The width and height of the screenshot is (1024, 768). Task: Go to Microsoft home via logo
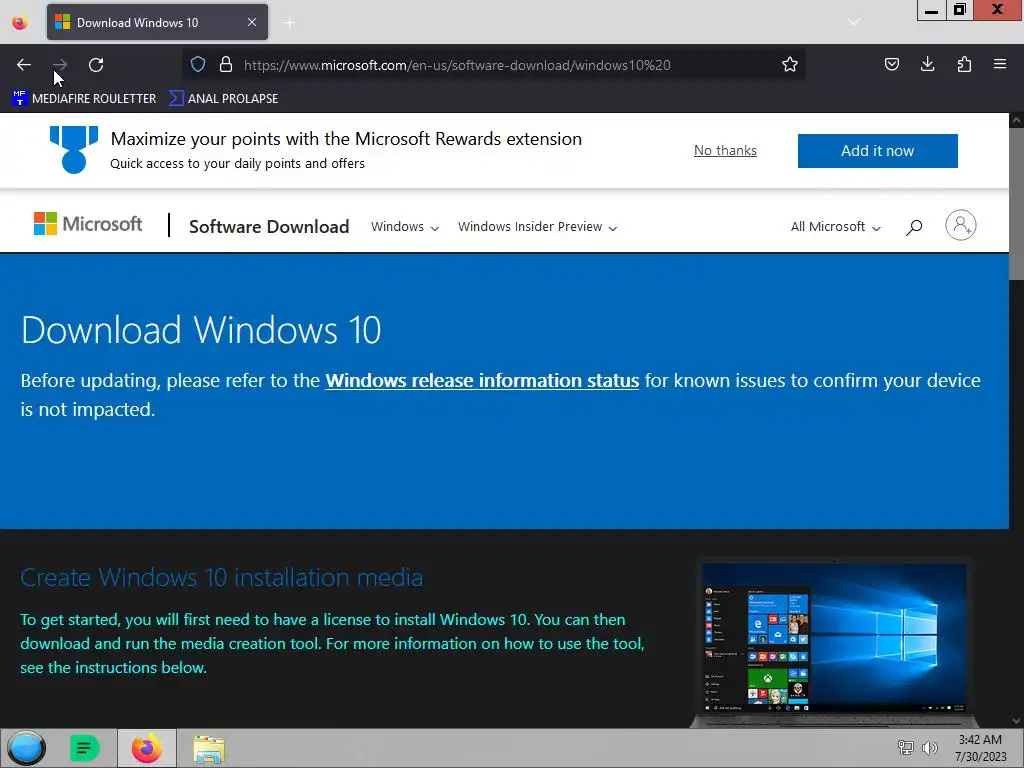tap(88, 224)
